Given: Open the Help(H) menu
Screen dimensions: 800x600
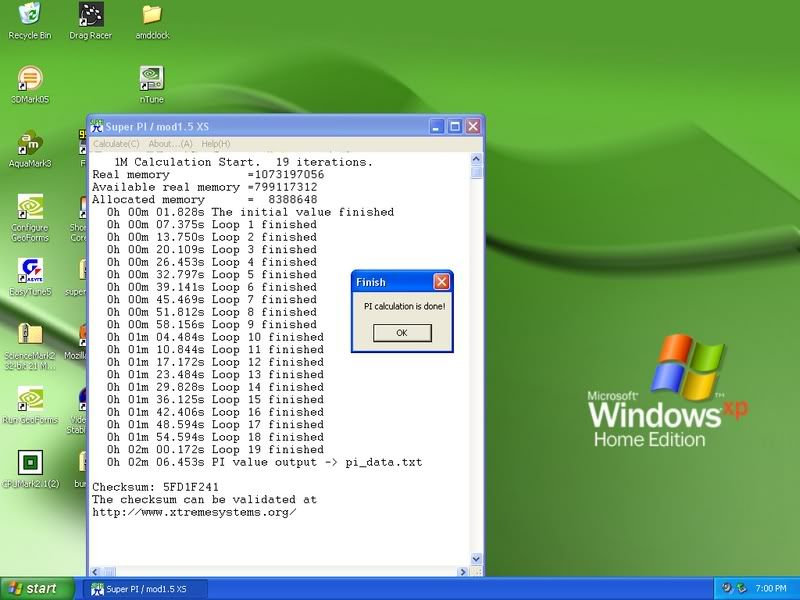Looking at the screenshot, I should click(216, 144).
